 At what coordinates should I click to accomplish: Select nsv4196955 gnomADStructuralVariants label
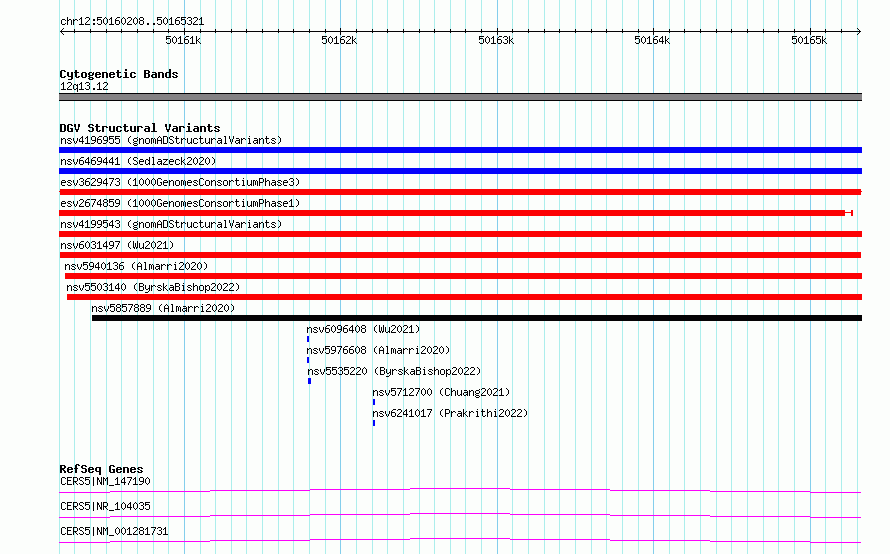click(x=171, y=140)
